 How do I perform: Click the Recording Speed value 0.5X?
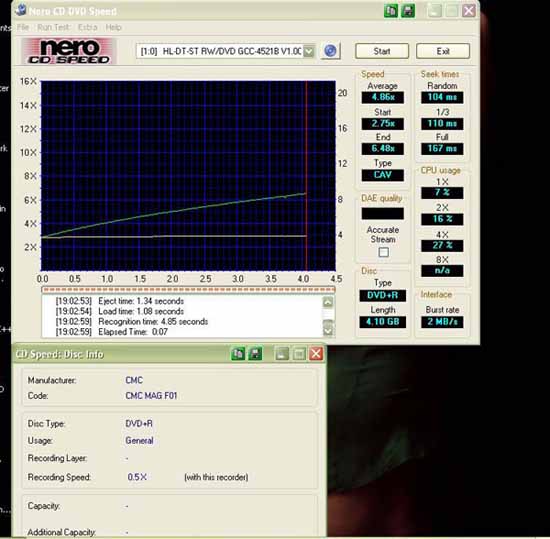pyautogui.click(x=137, y=477)
